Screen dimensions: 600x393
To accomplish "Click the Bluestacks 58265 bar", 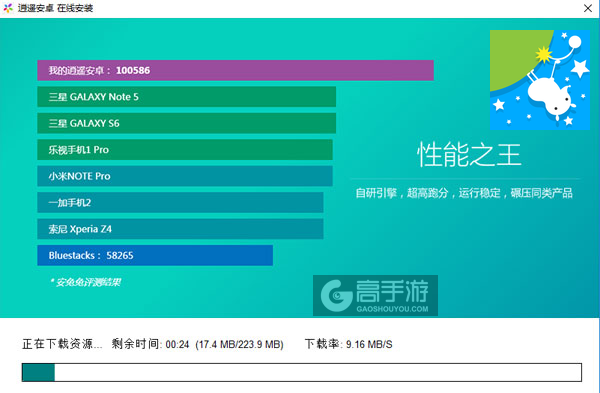I will click(x=155, y=255).
